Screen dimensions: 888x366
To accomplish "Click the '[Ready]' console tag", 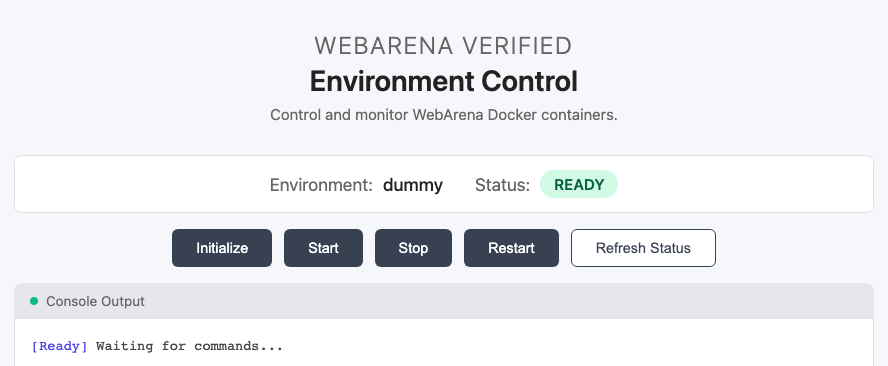I will point(59,346).
